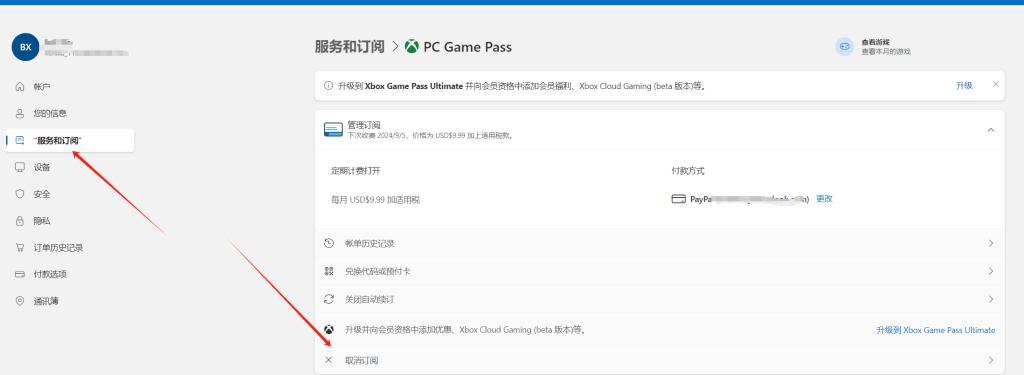Expand the 帐单历史记录 row chevron
The height and width of the screenshot is (375, 1024).
tap(991, 243)
